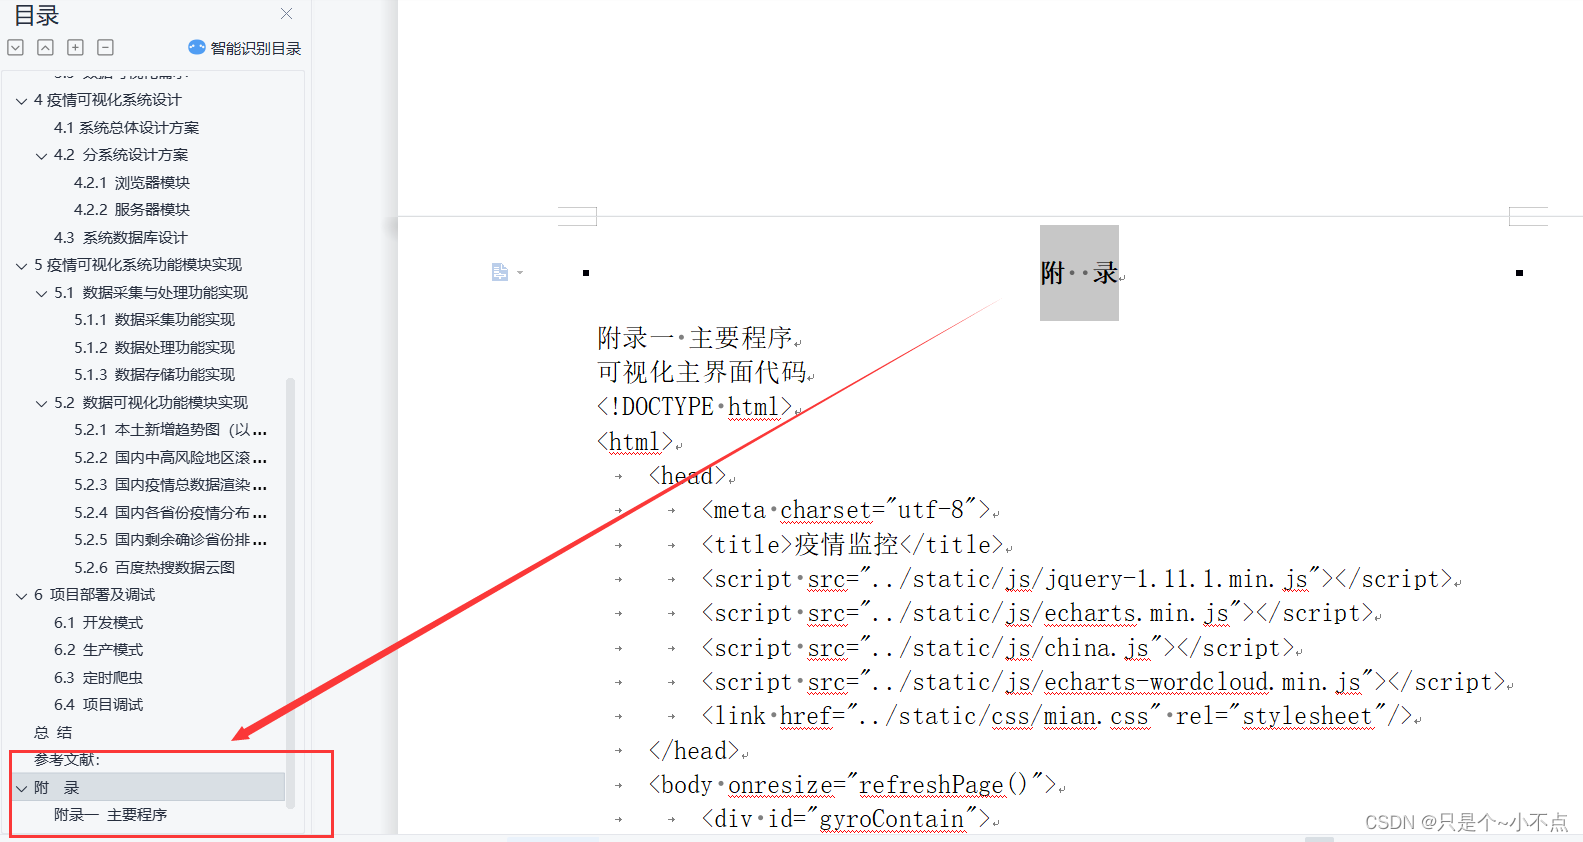1583x842 pixels.
Task: Go to 4.2.2 服务器模块
Action: point(131,210)
